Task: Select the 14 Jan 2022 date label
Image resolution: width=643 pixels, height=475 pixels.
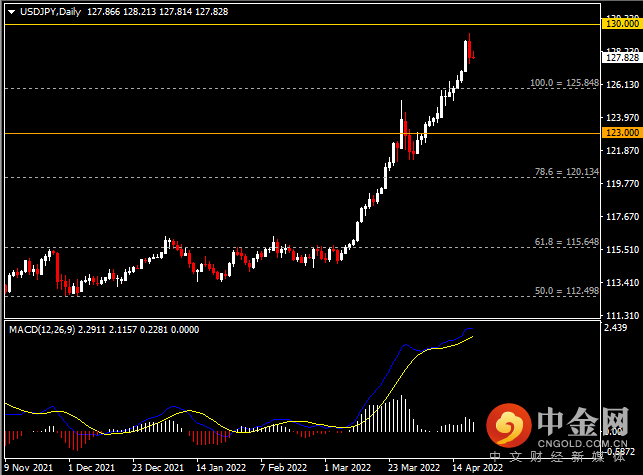Action: (x=221, y=468)
